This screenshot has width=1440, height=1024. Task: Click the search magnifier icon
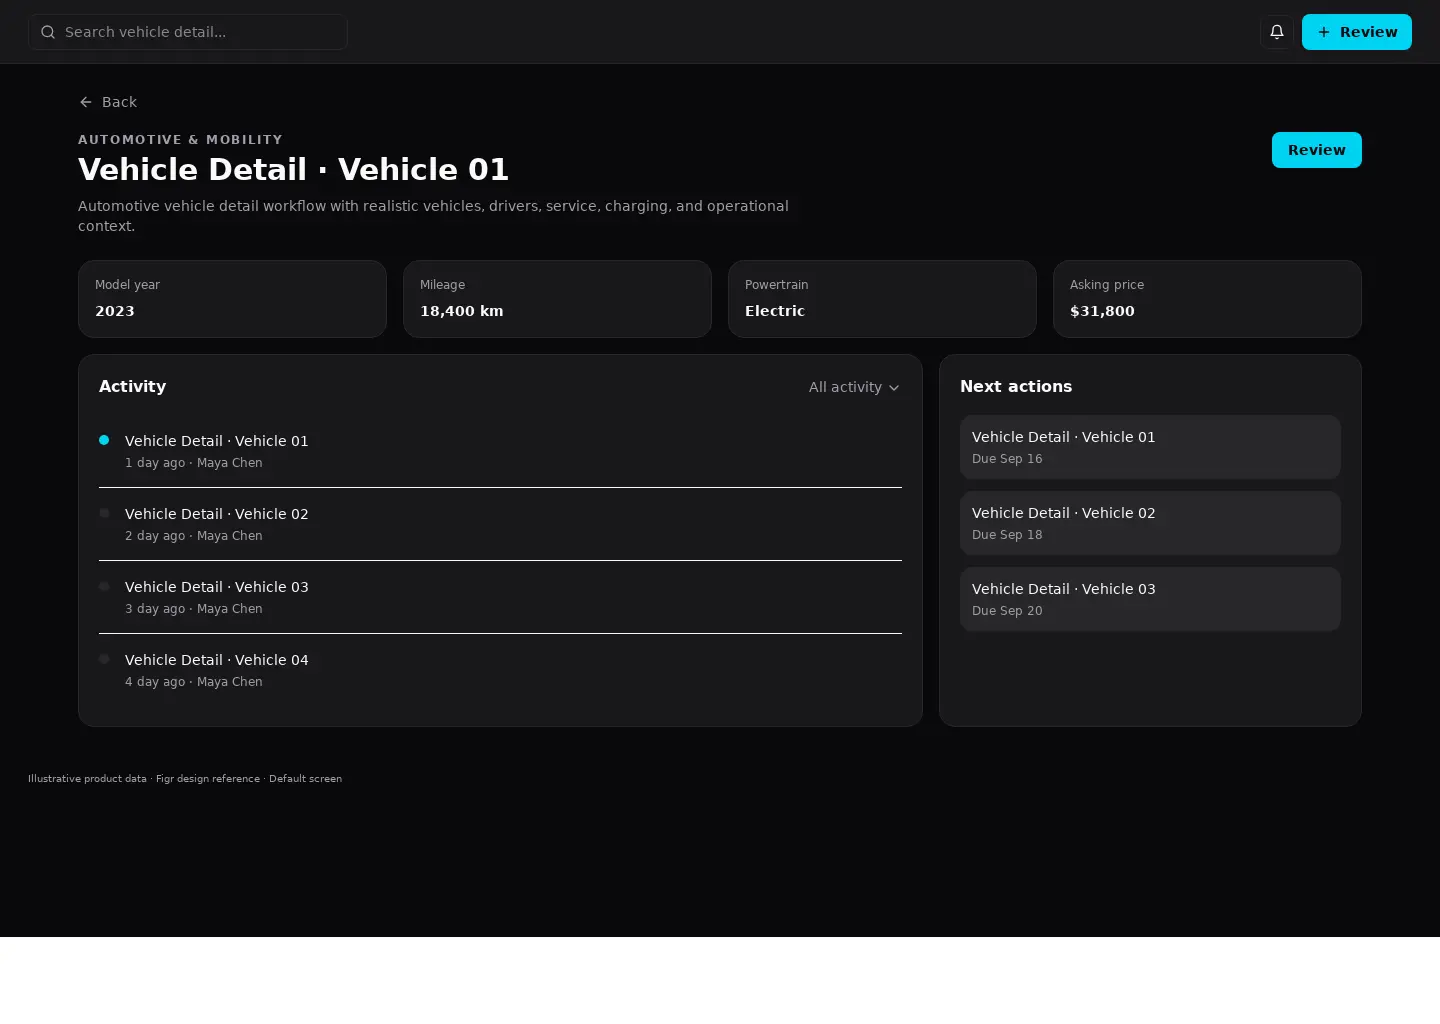pos(48,32)
